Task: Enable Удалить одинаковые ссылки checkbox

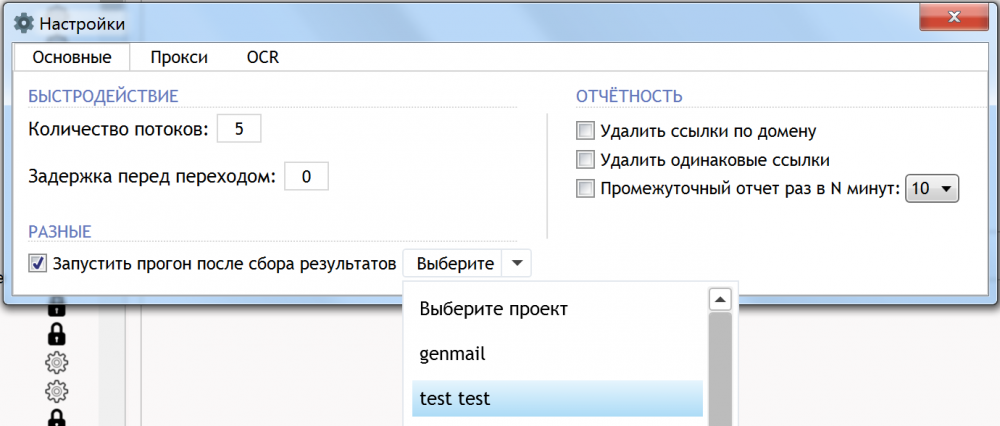Action: click(x=585, y=159)
